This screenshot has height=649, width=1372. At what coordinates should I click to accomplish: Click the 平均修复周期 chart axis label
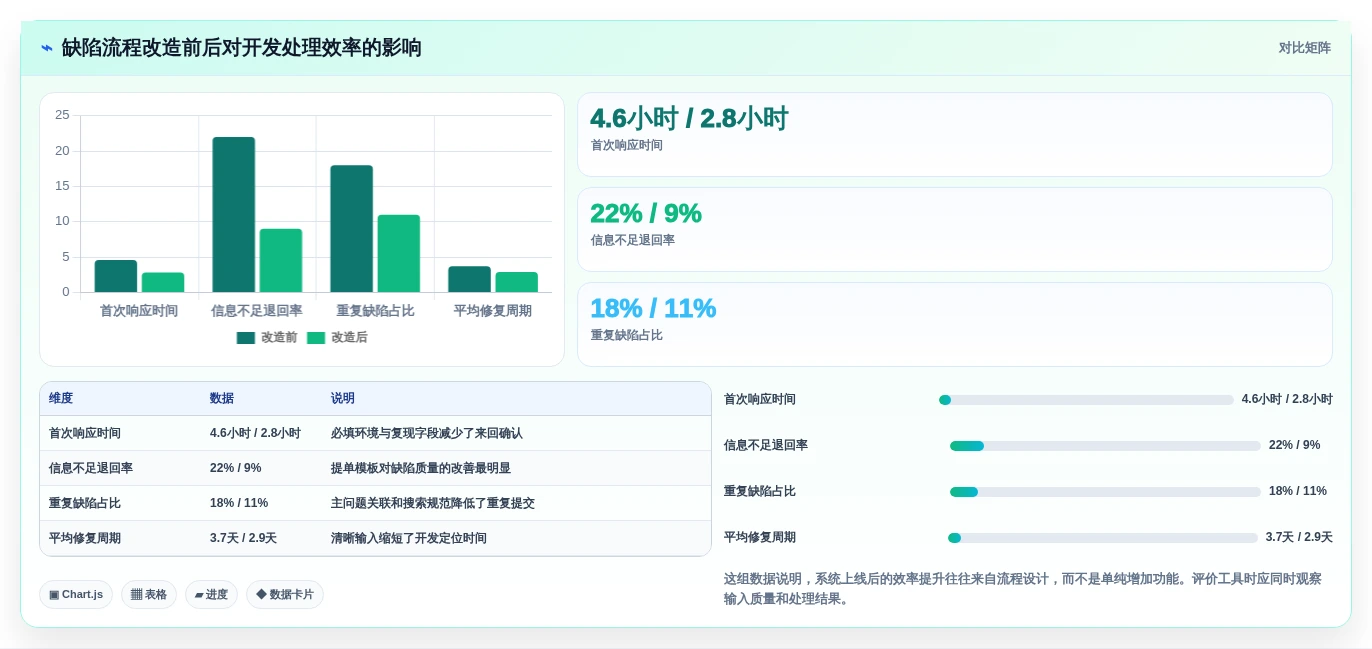pos(493,311)
